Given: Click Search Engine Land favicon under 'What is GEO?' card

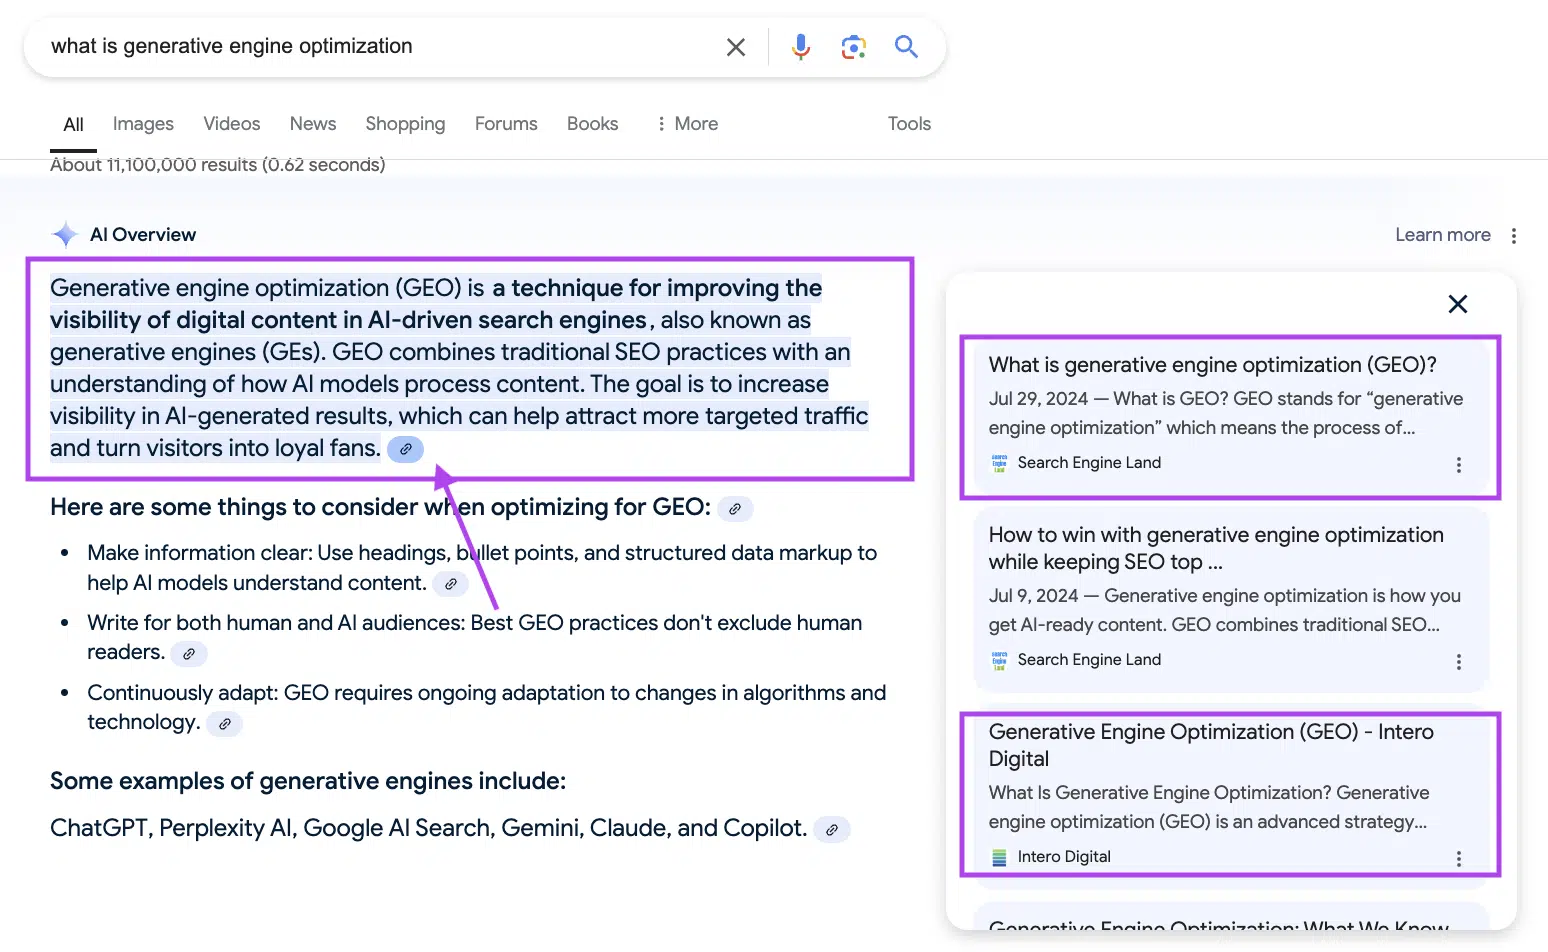Looking at the screenshot, I should coord(999,463).
